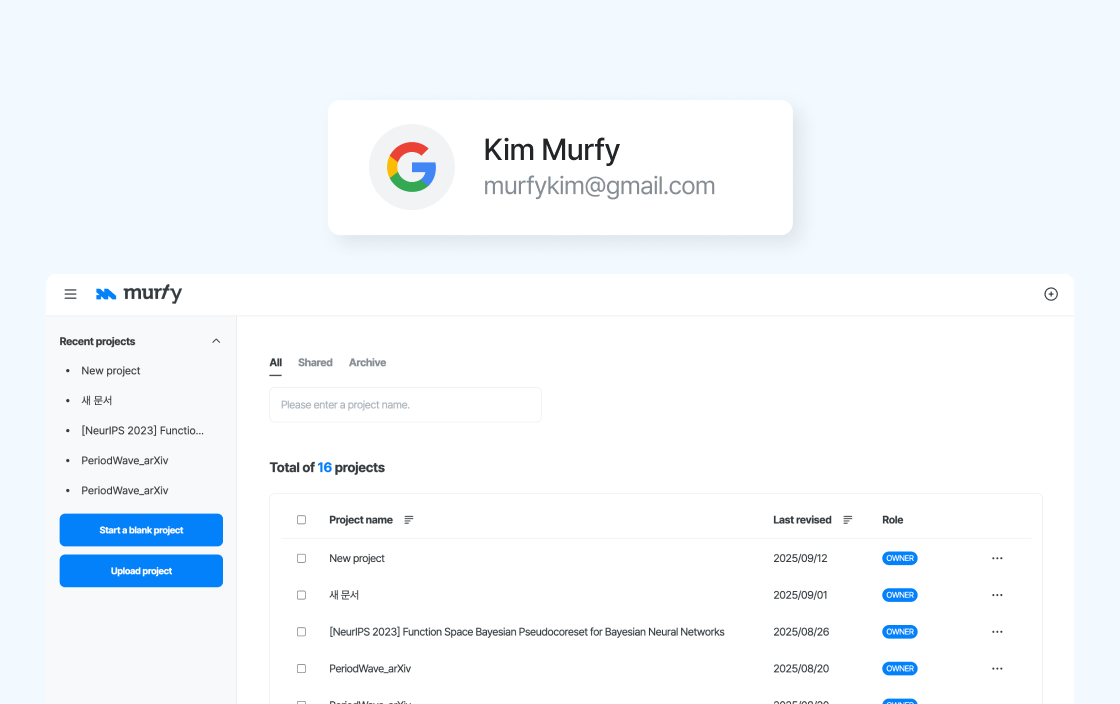Screen dimensions: 1120x704
Task: Open PeriodWave_arXiv project in the table
Action: (370, 668)
